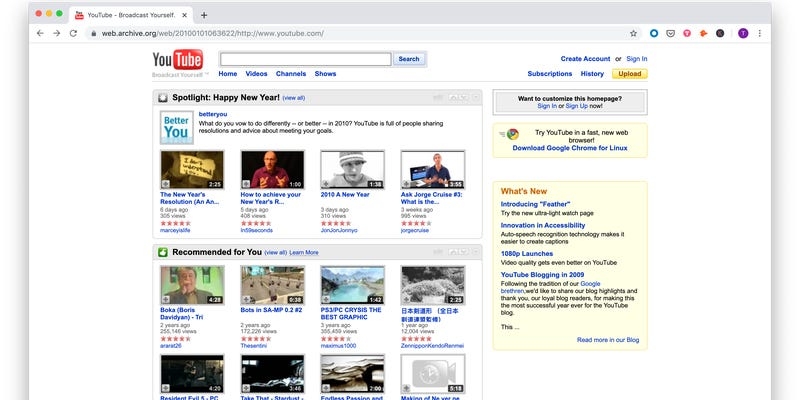View all Spotlight videos
Screen dimensions: 800x400
pyautogui.click(x=293, y=97)
